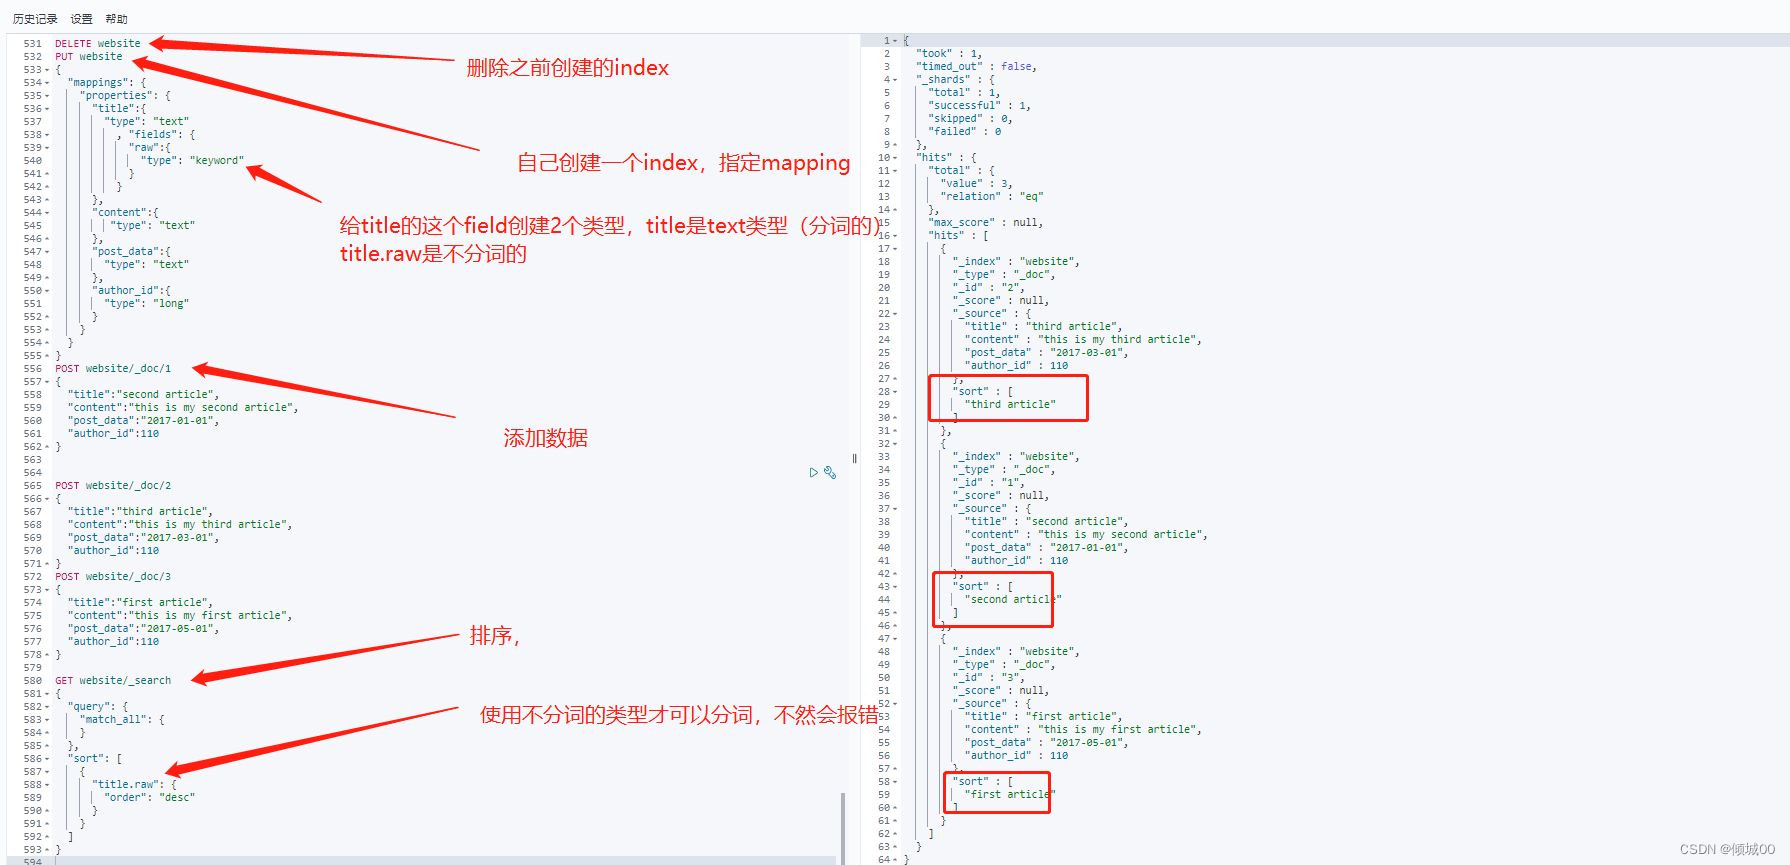The height and width of the screenshot is (865, 1790).
Task: Collapse the "title.raw" block at line 588
Action: (x=48, y=785)
